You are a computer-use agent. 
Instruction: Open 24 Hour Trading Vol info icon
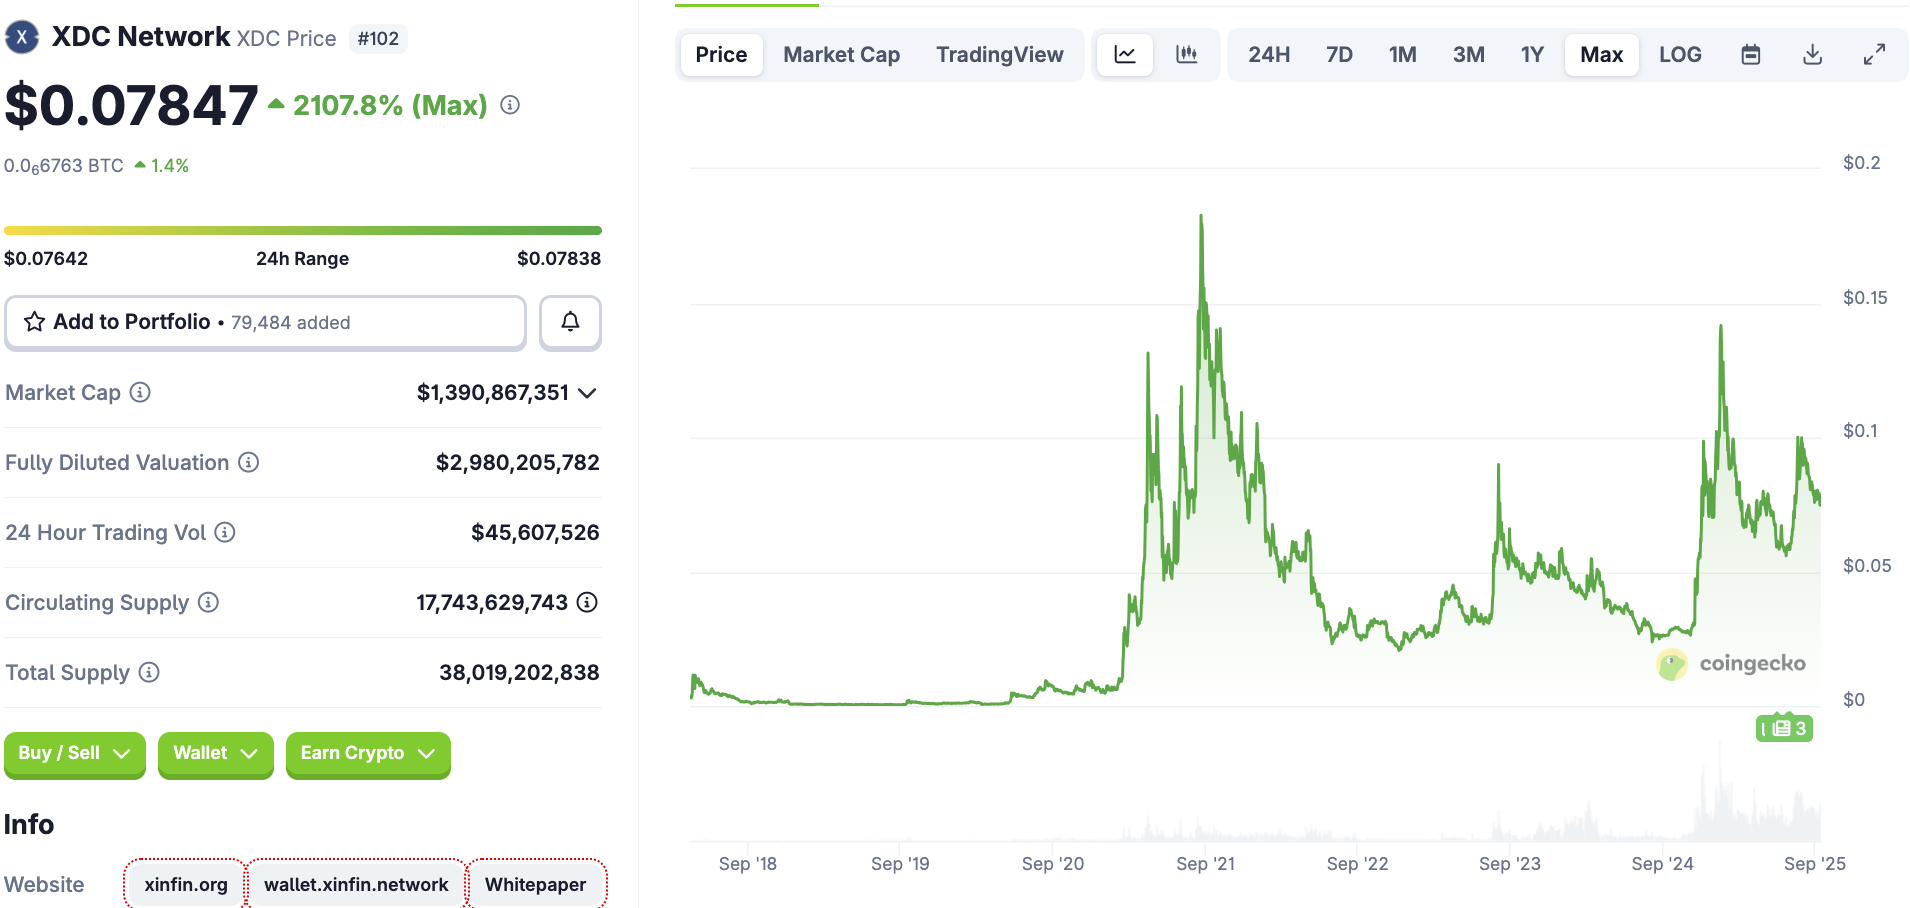tap(225, 532)
